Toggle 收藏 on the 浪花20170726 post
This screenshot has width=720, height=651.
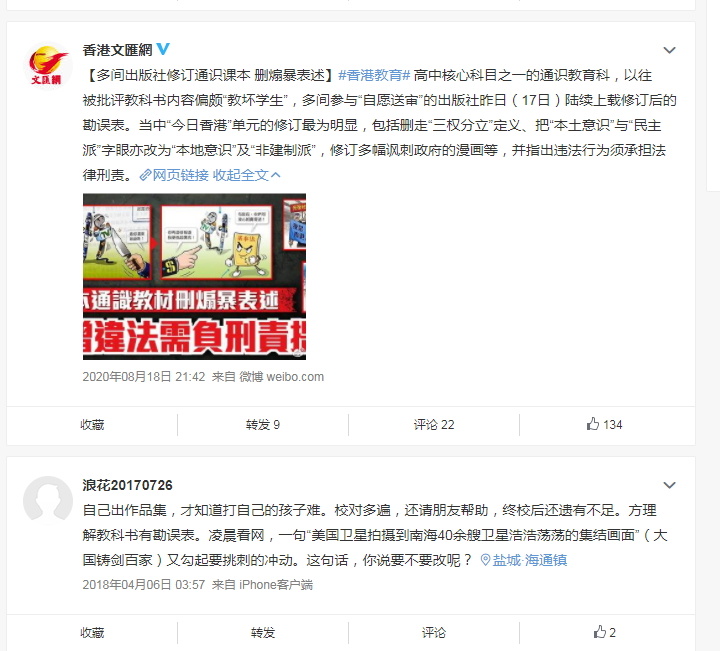[x=92, y=633]
